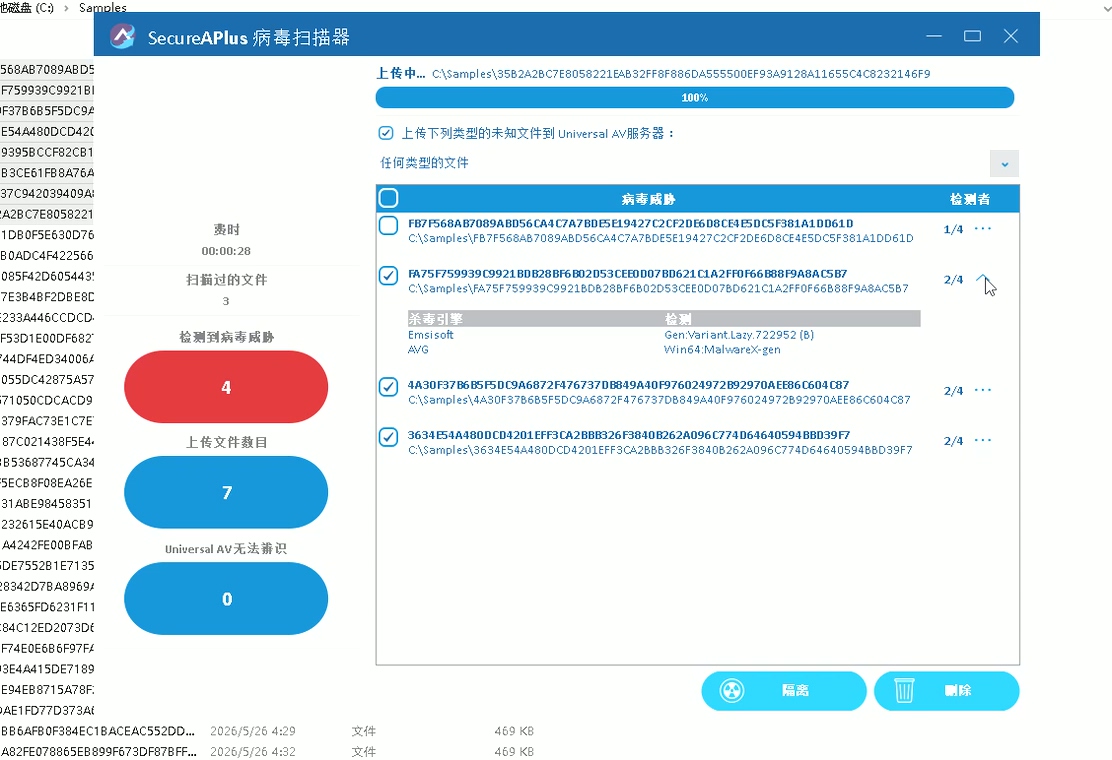Check the FB7F568AB7089 threat checkbox

click(x=389, y=225)
